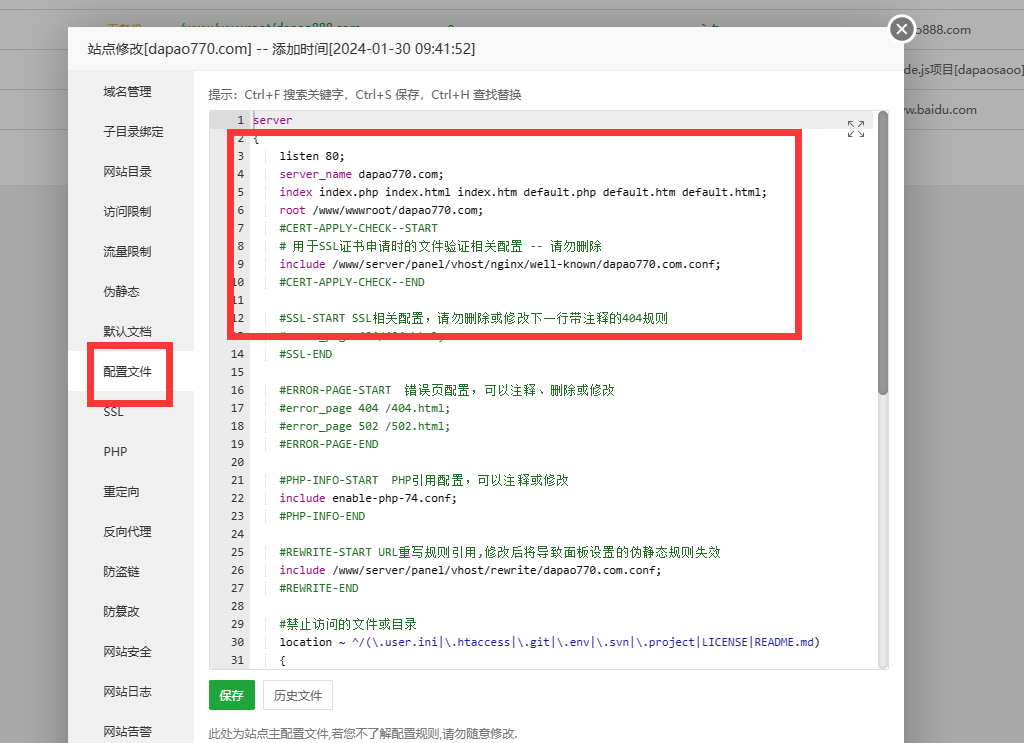Click the '#SSL-START' comment line
The width and height of the screenshot is (1024, 743).
tap(473, 318)
